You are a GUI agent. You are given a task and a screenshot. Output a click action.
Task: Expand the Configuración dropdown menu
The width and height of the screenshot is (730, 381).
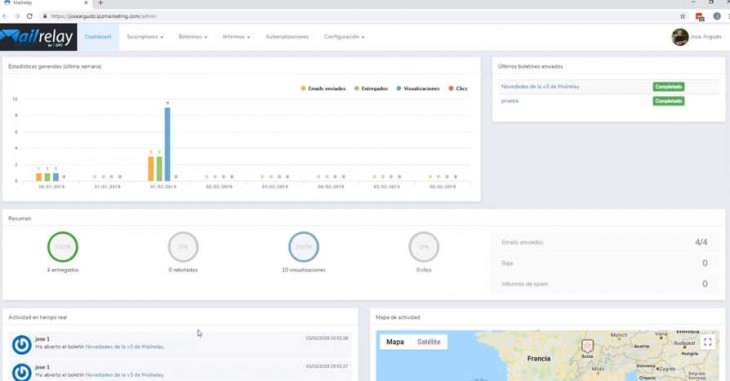(x=344, y=37)
